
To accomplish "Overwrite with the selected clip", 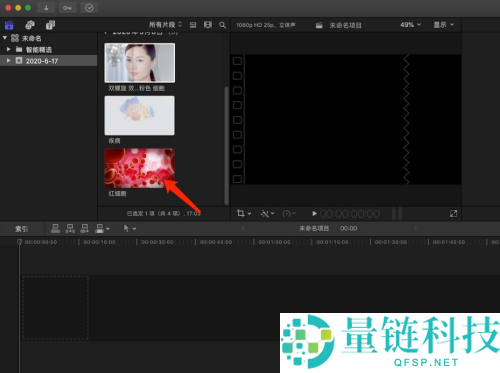I will point(99,228).
